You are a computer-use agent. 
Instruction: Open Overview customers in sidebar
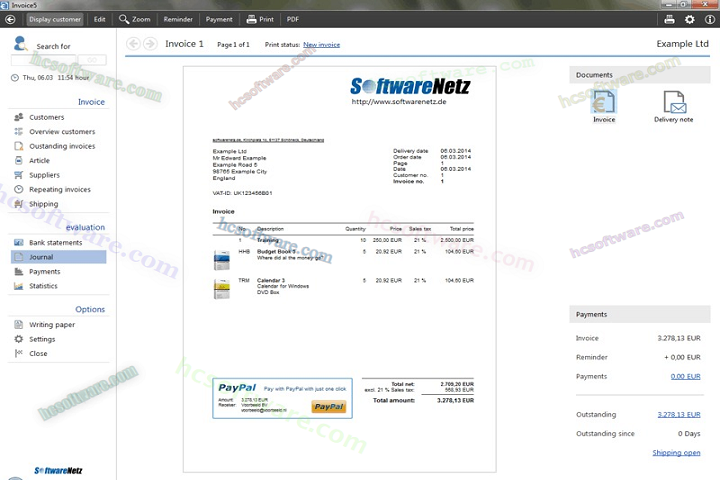[x=62, y=131]
